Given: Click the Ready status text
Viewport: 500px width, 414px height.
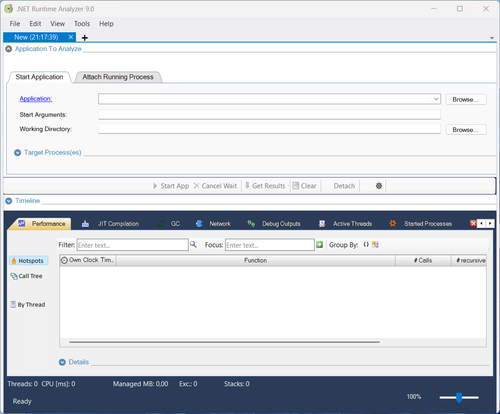Looking at the screenshot, I should 22,401.
